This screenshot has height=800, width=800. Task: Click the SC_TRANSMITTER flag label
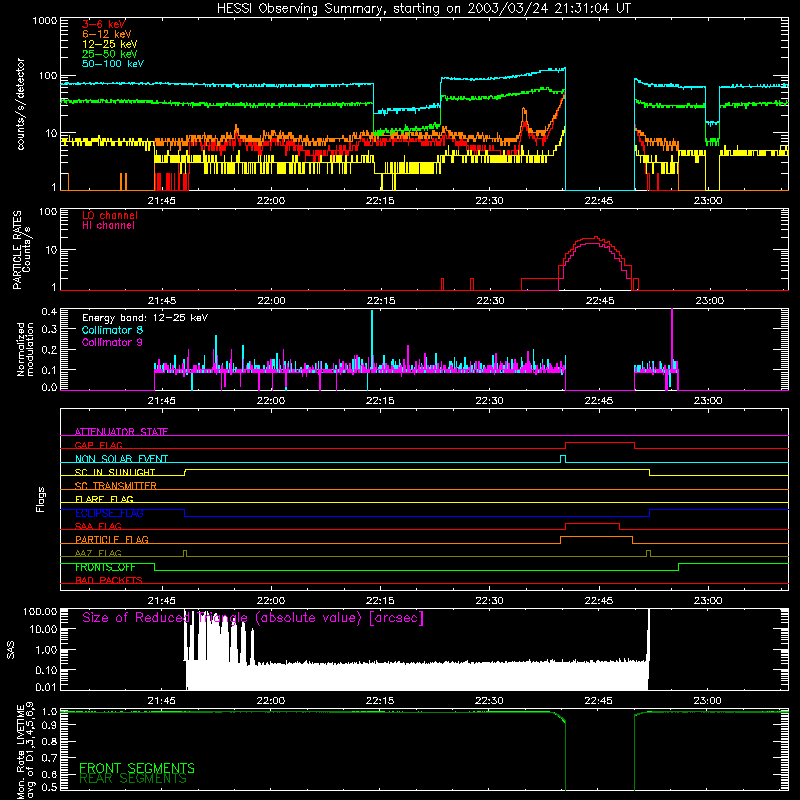coord(115,485)
